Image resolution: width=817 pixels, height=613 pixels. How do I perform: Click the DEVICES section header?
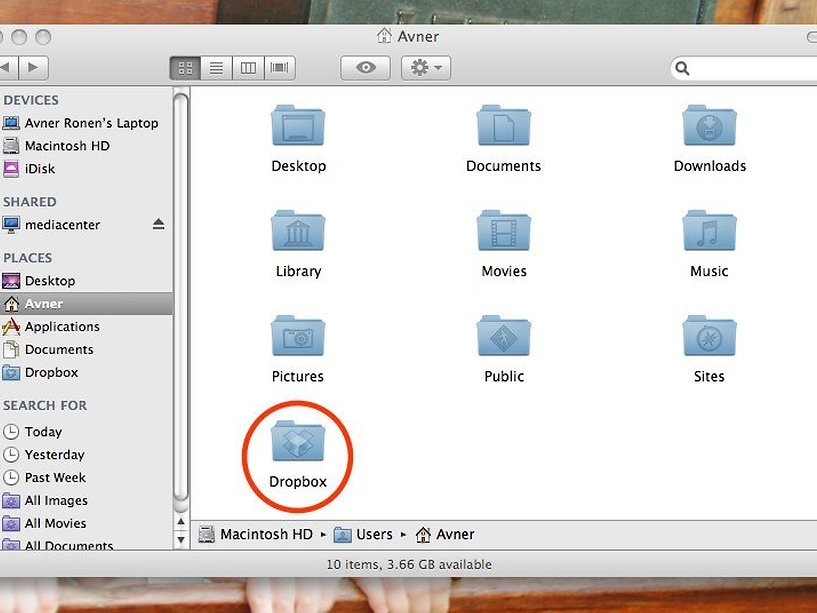click(x=31, y=100)
